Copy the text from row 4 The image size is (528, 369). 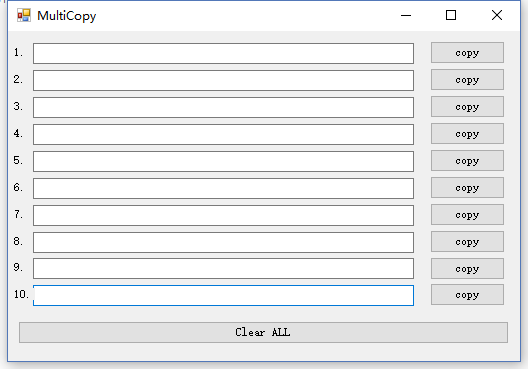coord(467,134)
